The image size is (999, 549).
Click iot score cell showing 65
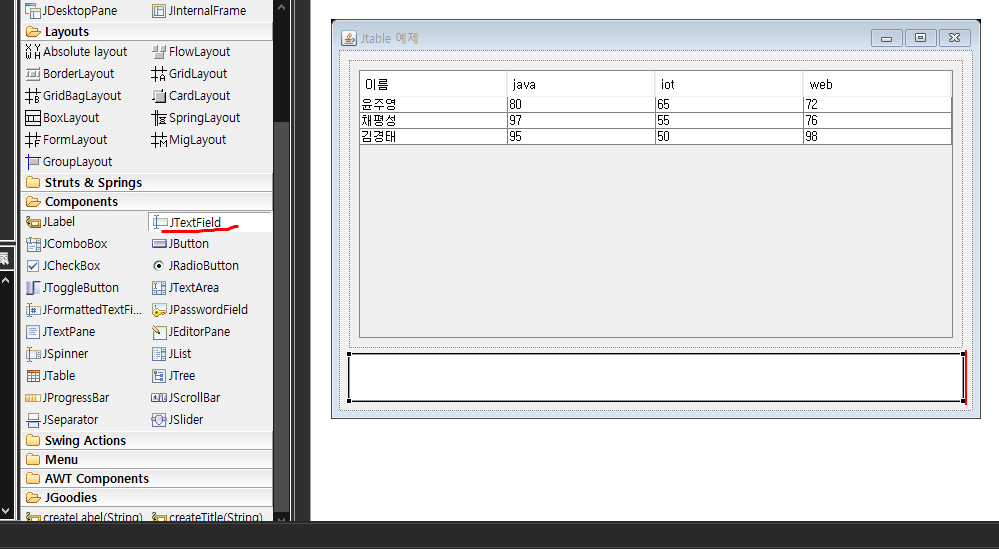[729, 104]
